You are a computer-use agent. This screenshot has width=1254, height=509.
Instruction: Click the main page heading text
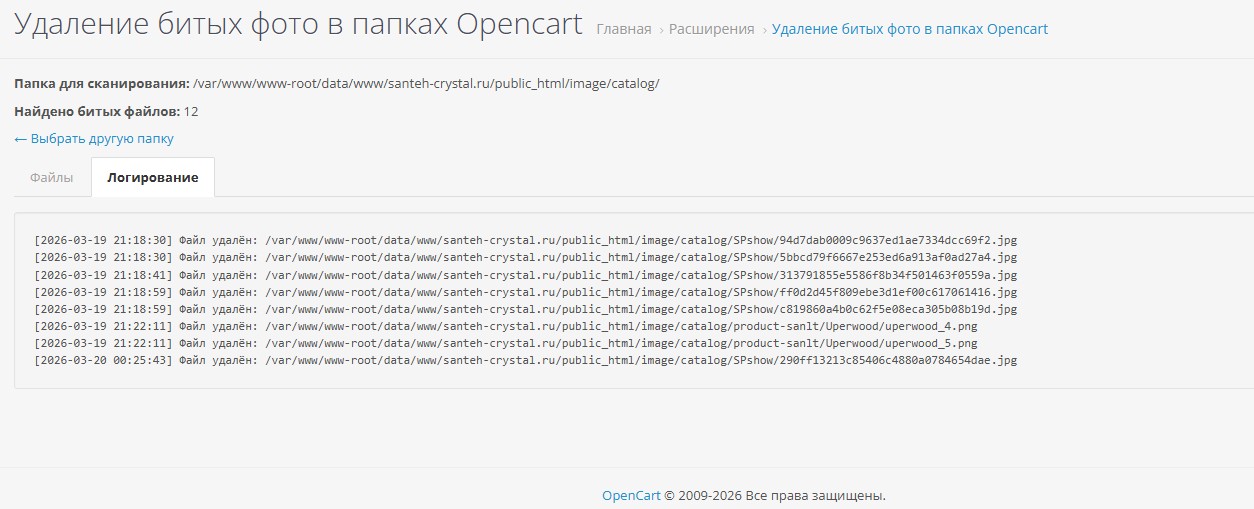(x=297, y=25)
